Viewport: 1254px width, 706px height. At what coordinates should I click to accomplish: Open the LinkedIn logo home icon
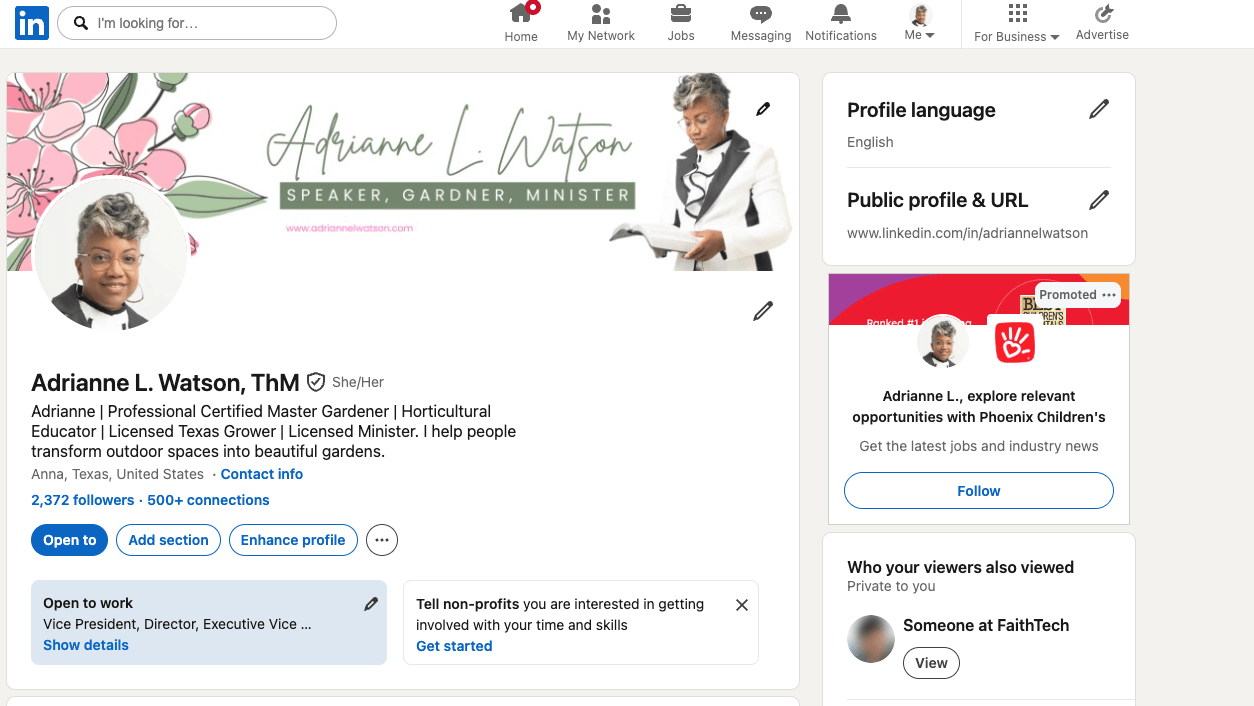31,23
